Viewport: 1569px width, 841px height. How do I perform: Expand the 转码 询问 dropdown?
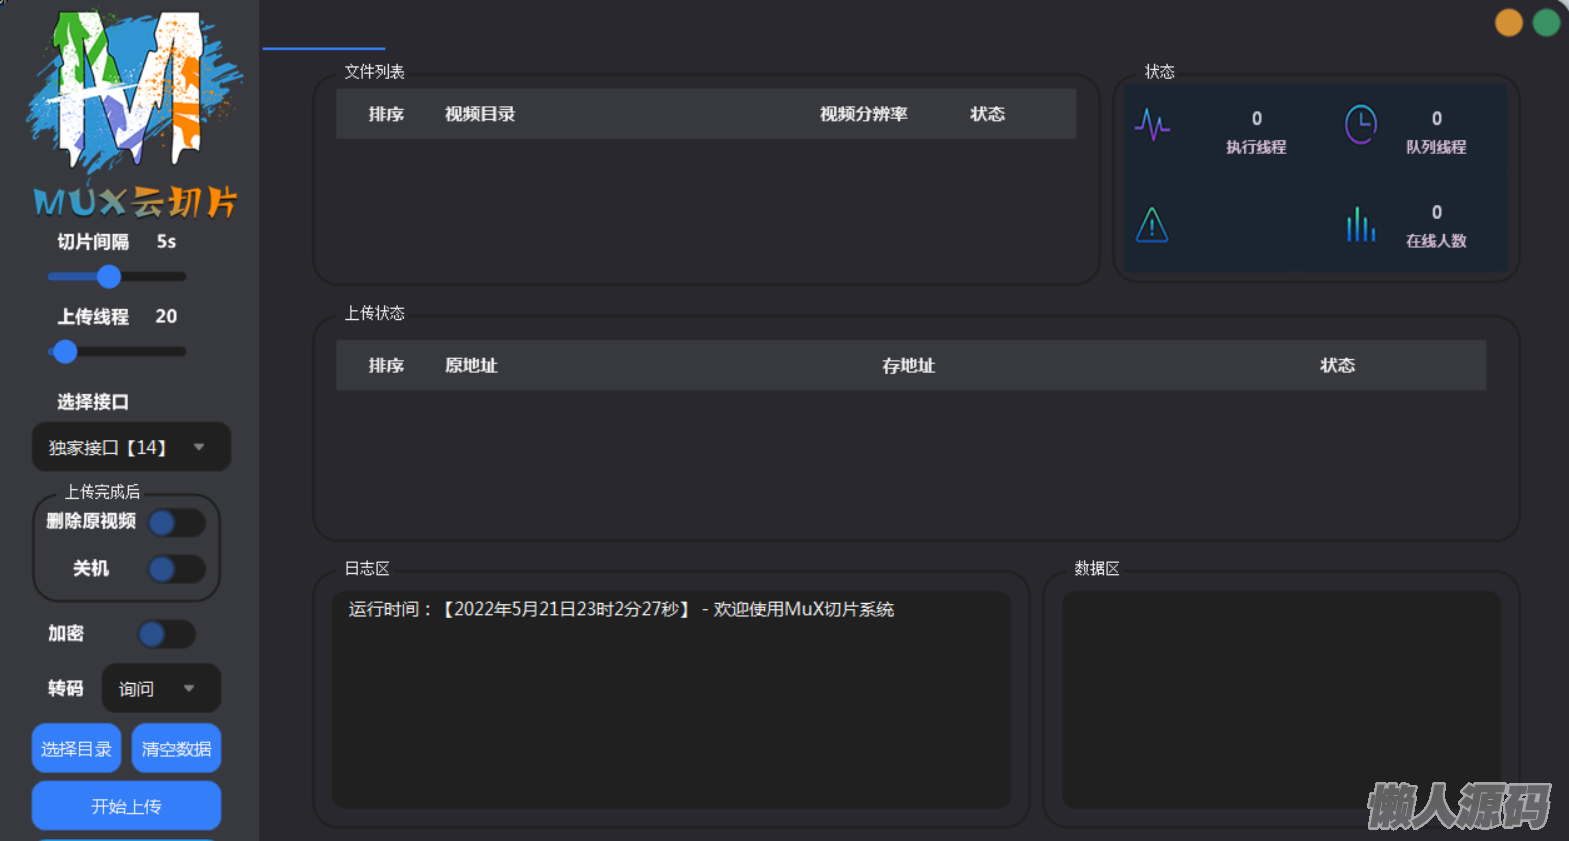[x=160, y=688]
